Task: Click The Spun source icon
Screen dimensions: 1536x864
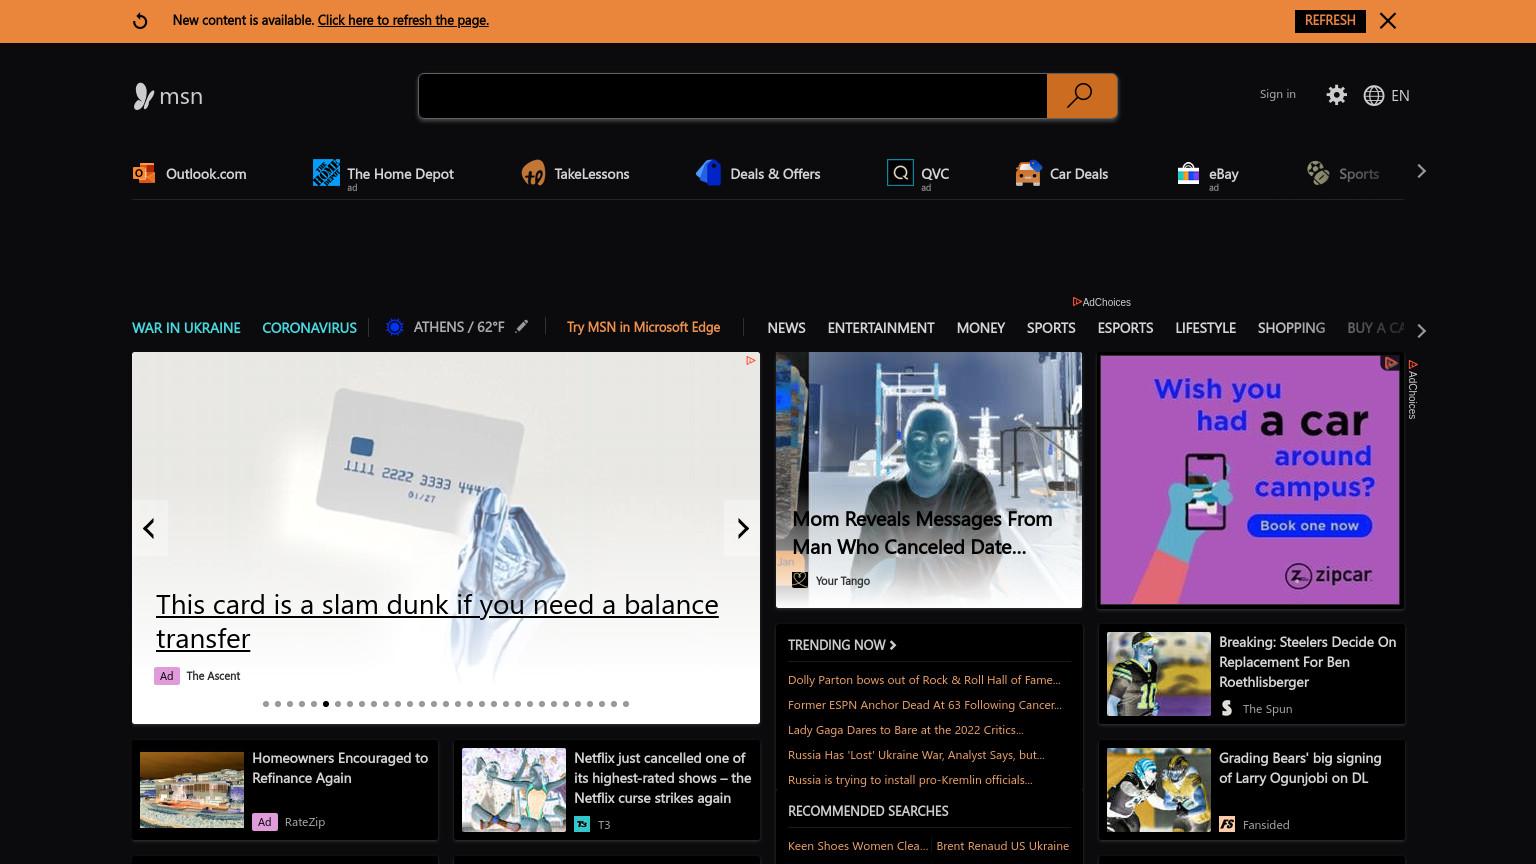Action: click(1227, 708)
